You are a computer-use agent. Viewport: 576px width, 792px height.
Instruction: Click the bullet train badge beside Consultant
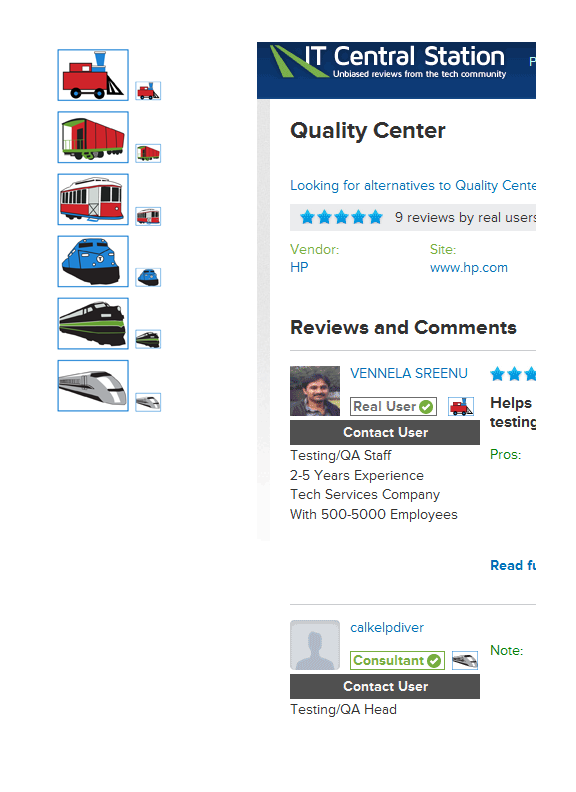click(465, 660)
